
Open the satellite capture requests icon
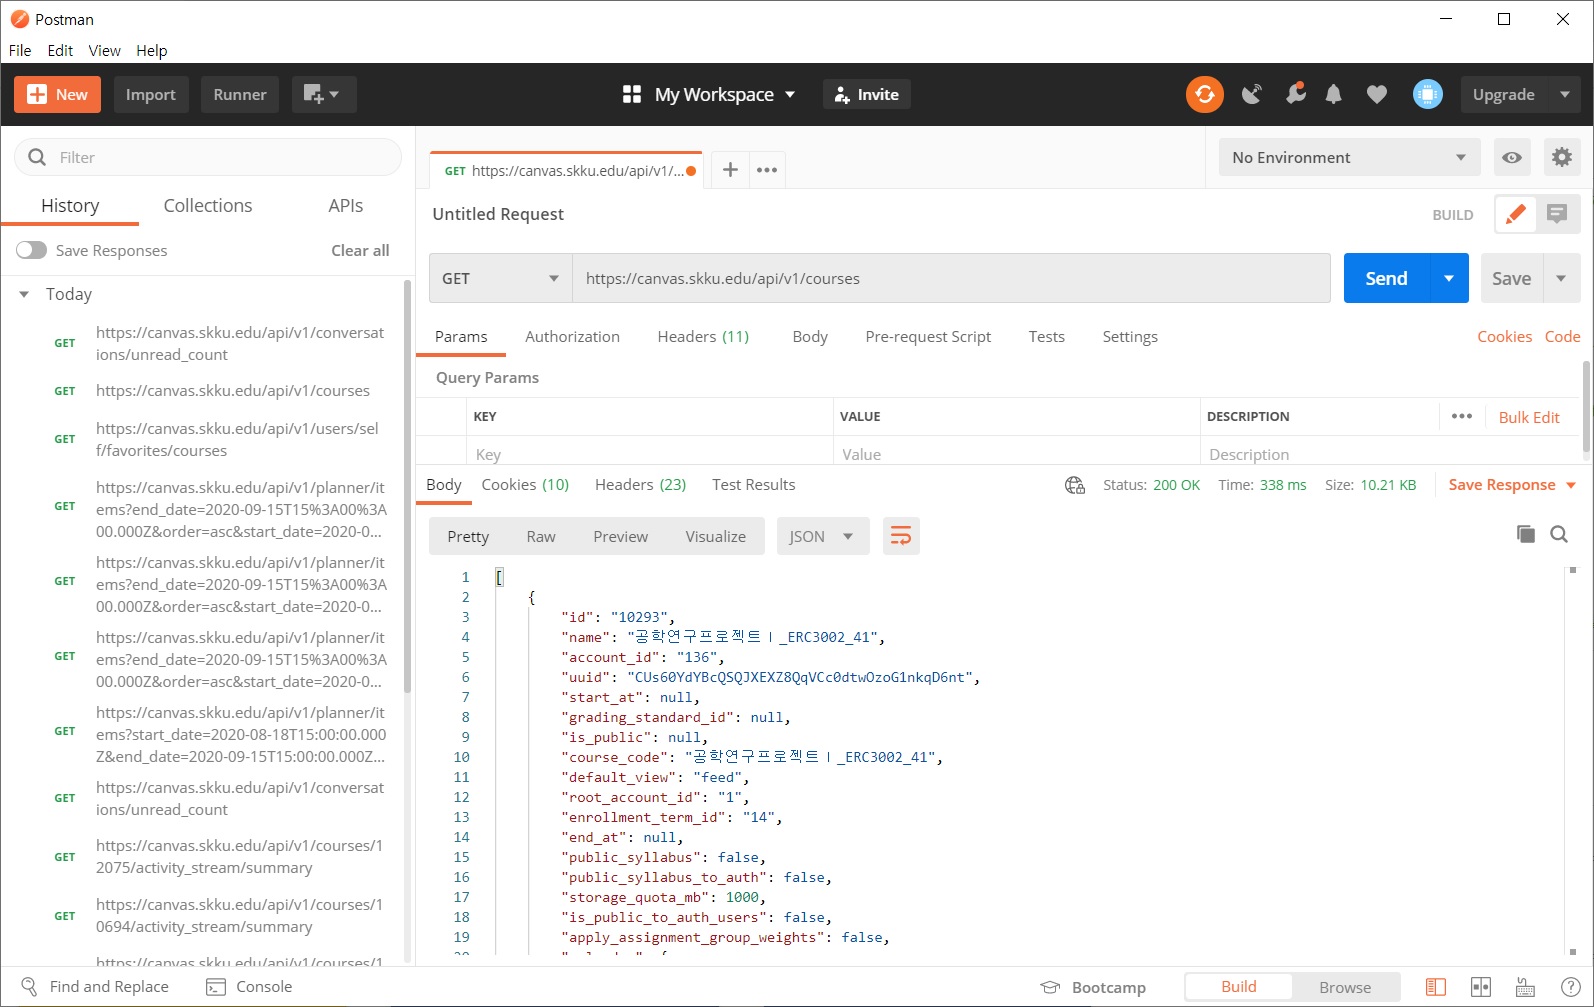pyautogui.click(x=1251, y=94)
